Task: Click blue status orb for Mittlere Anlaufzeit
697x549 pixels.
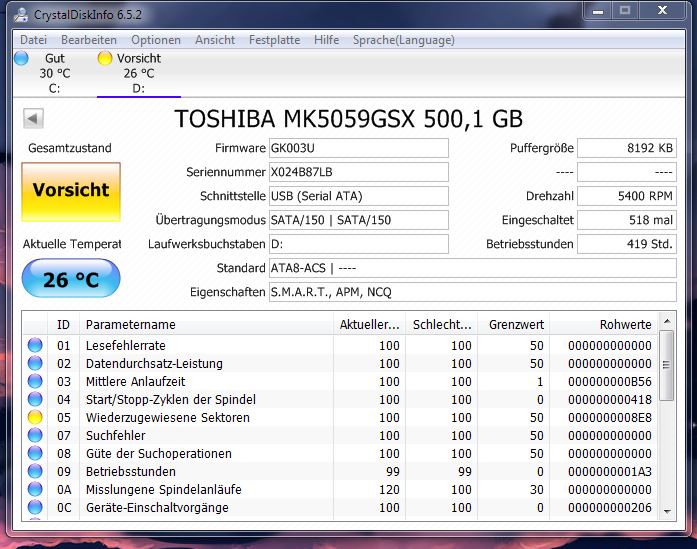Action: tap(35, 381)
